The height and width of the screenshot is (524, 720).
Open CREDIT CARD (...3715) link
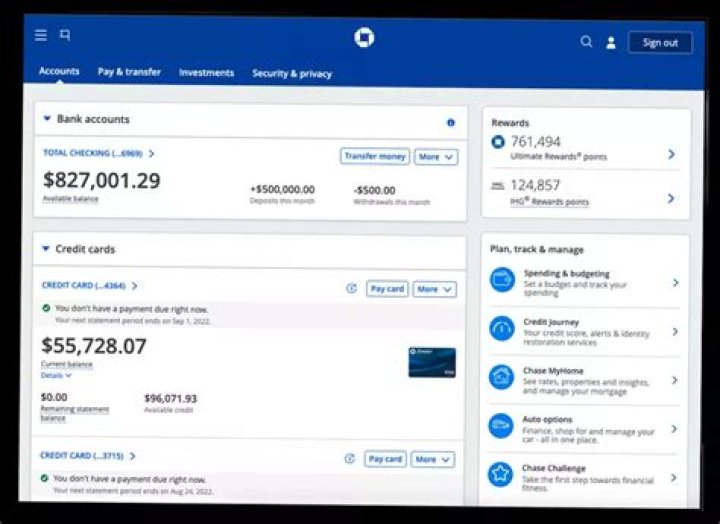click(88, 456)
